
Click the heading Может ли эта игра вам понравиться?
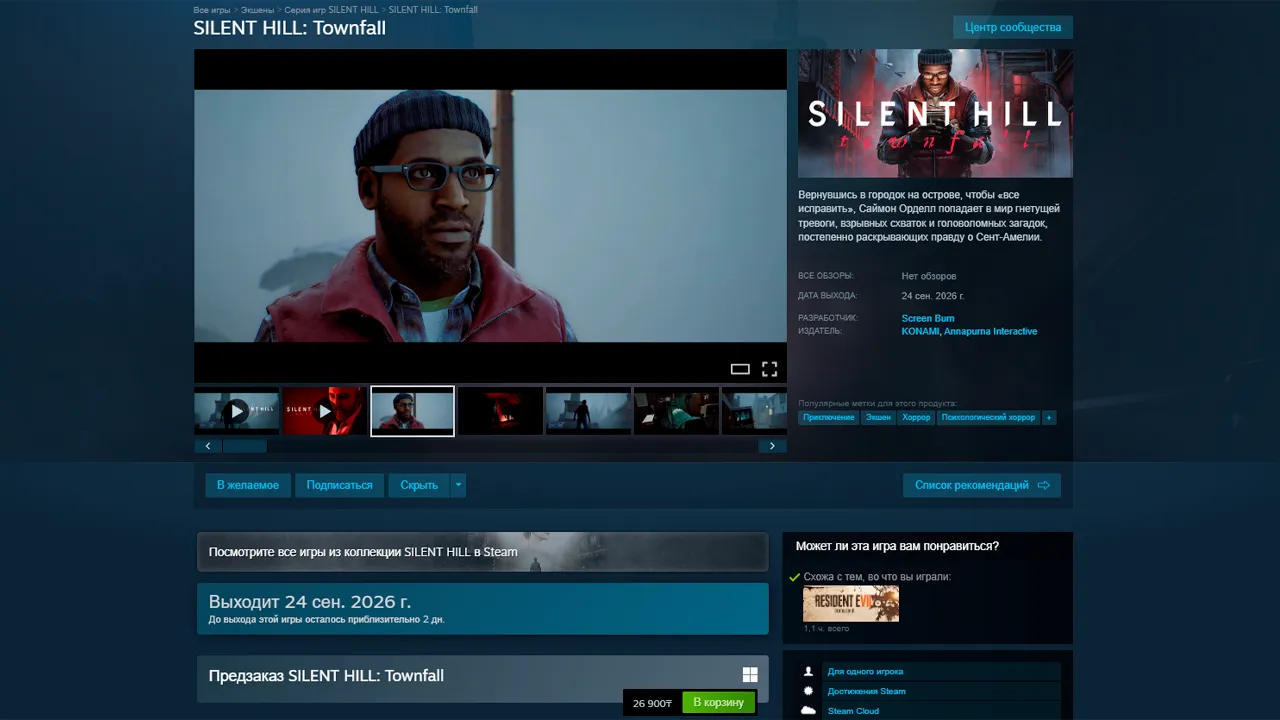[x=897, y=546]
